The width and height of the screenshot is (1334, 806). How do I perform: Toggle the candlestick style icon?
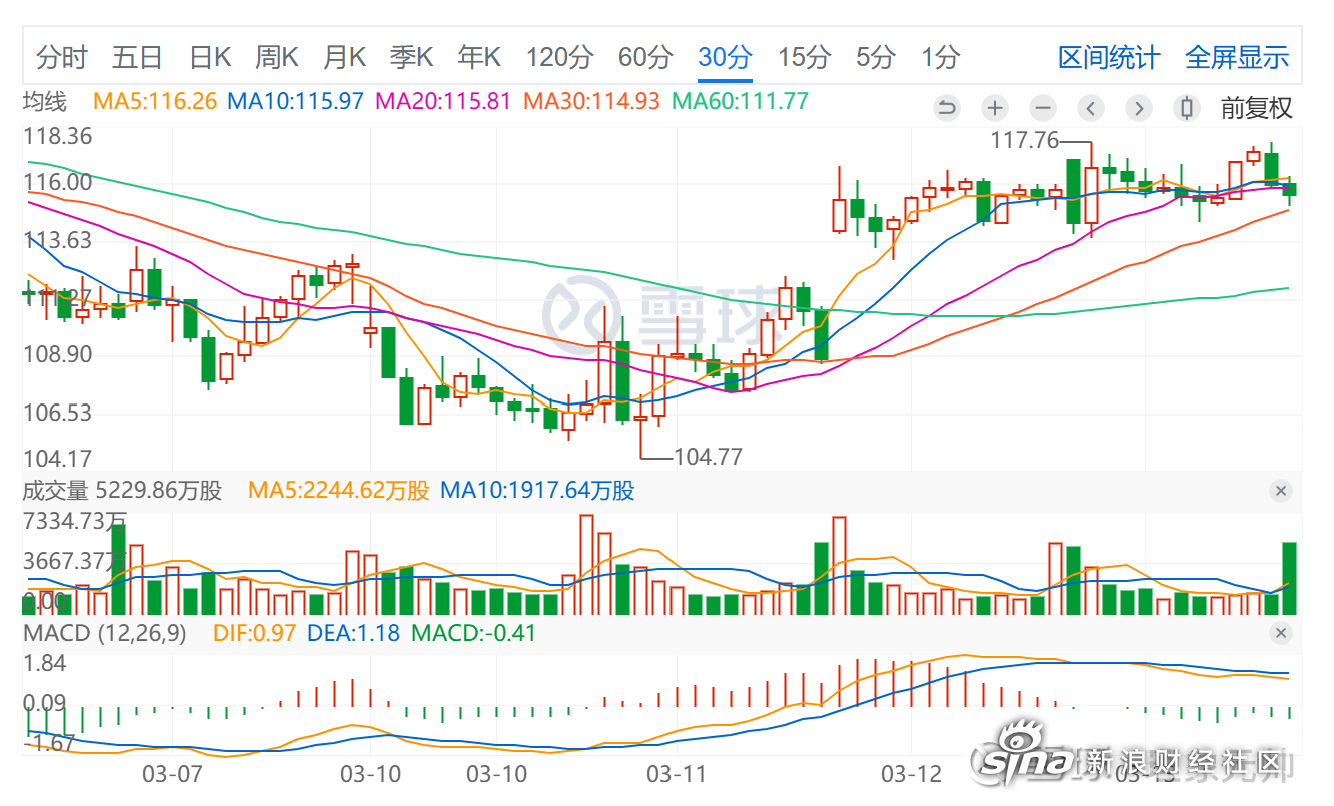pos(1187,108)
